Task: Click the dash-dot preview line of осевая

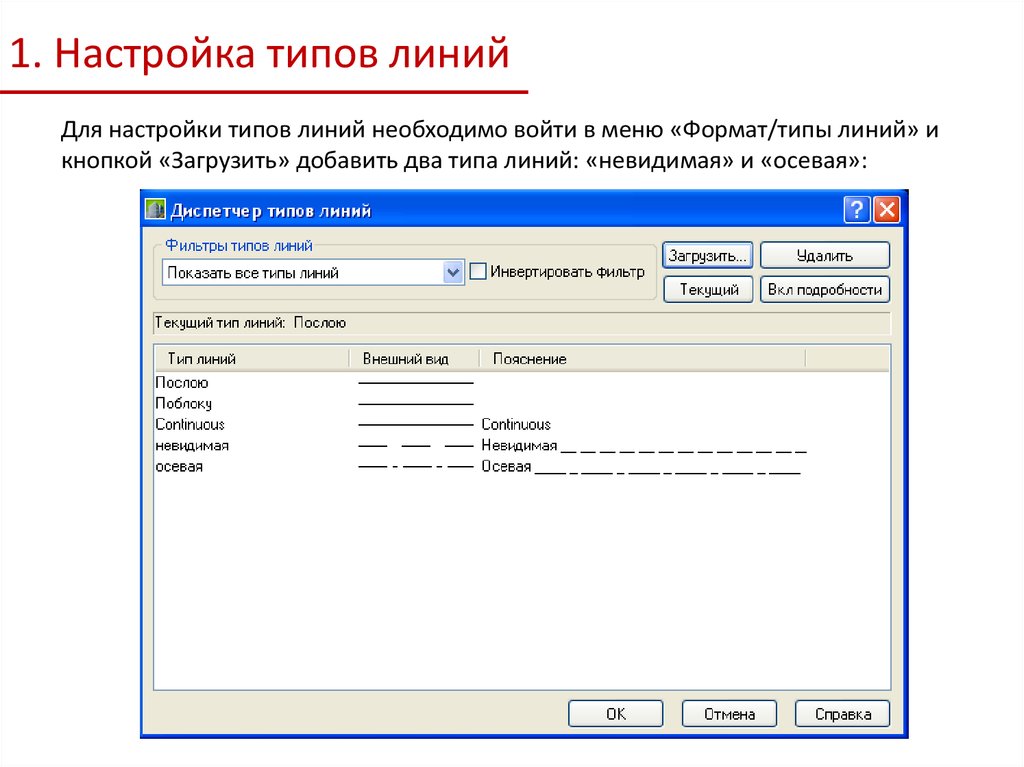Action: pyautogui.click(x=416, y=466)
